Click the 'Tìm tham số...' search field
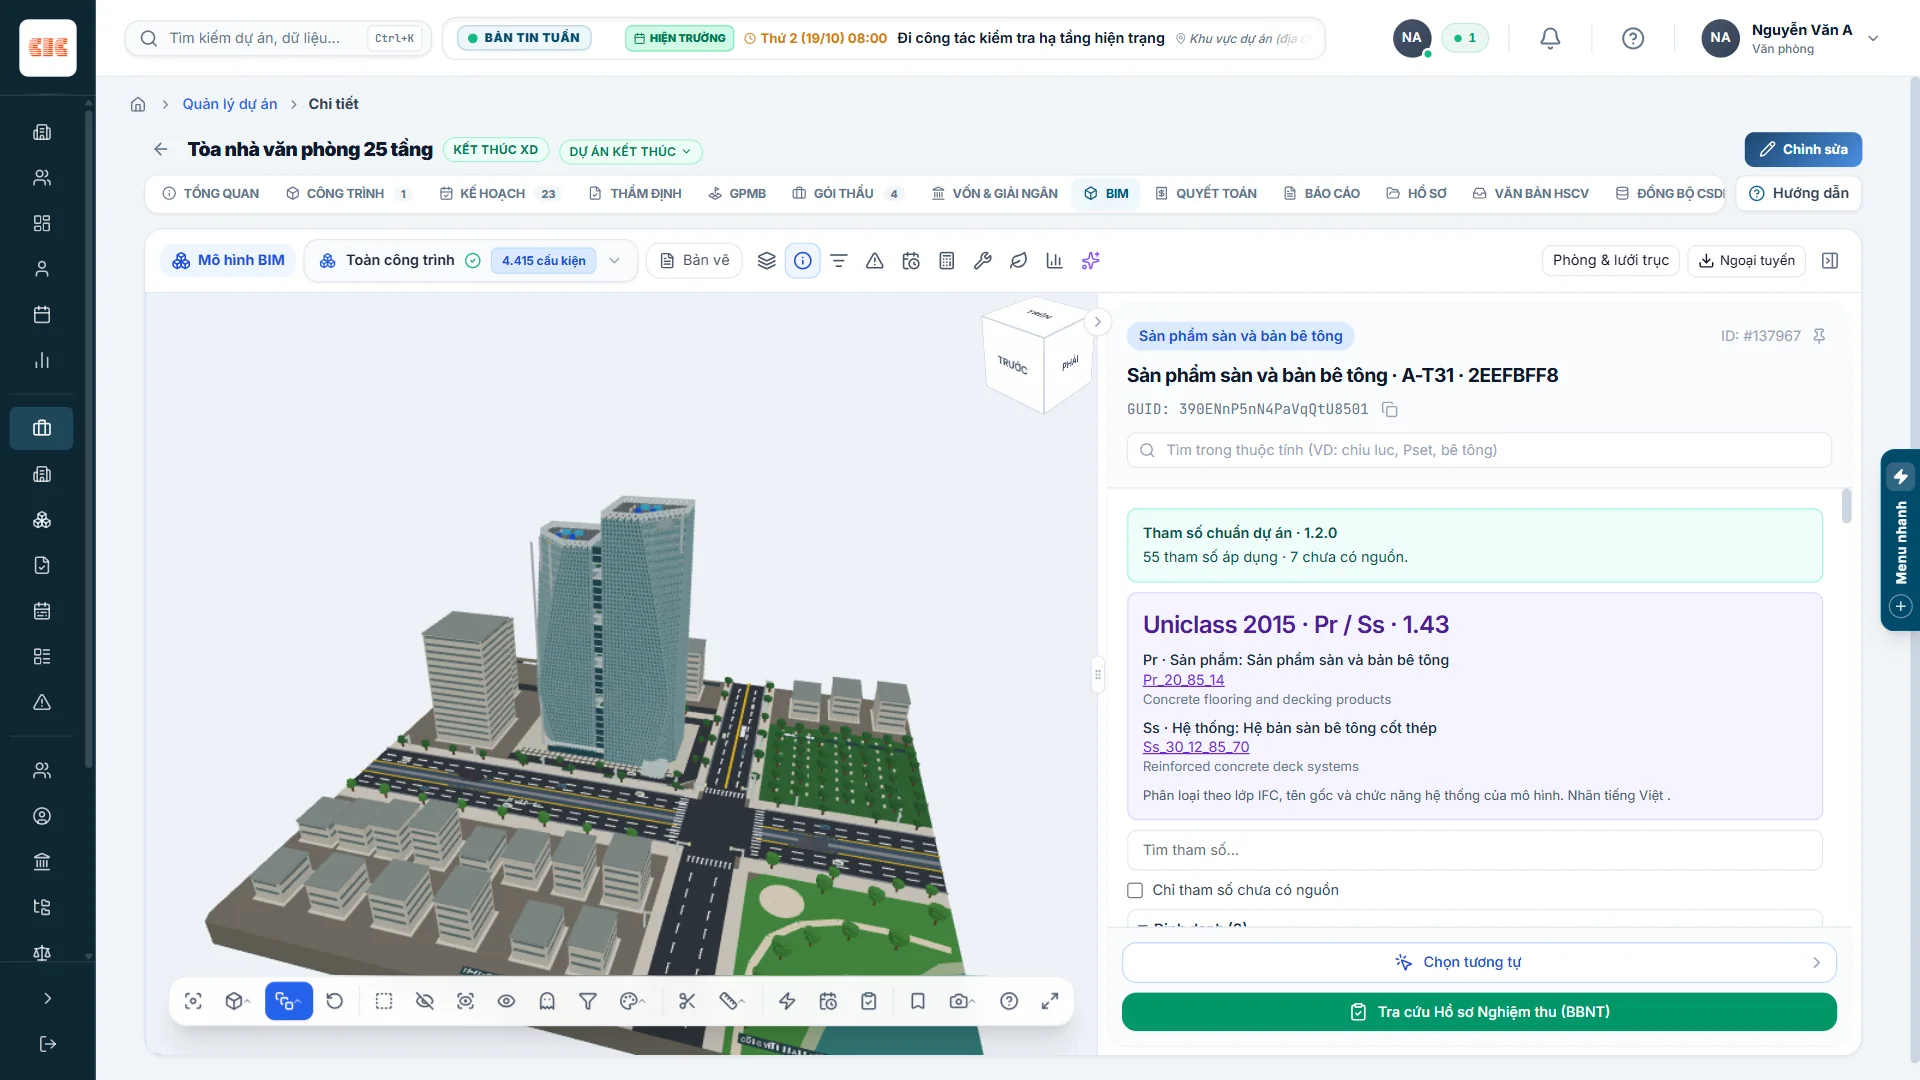Image resolution: width=1920 pixels, height=1080 pixels. tap(1474, 850)
